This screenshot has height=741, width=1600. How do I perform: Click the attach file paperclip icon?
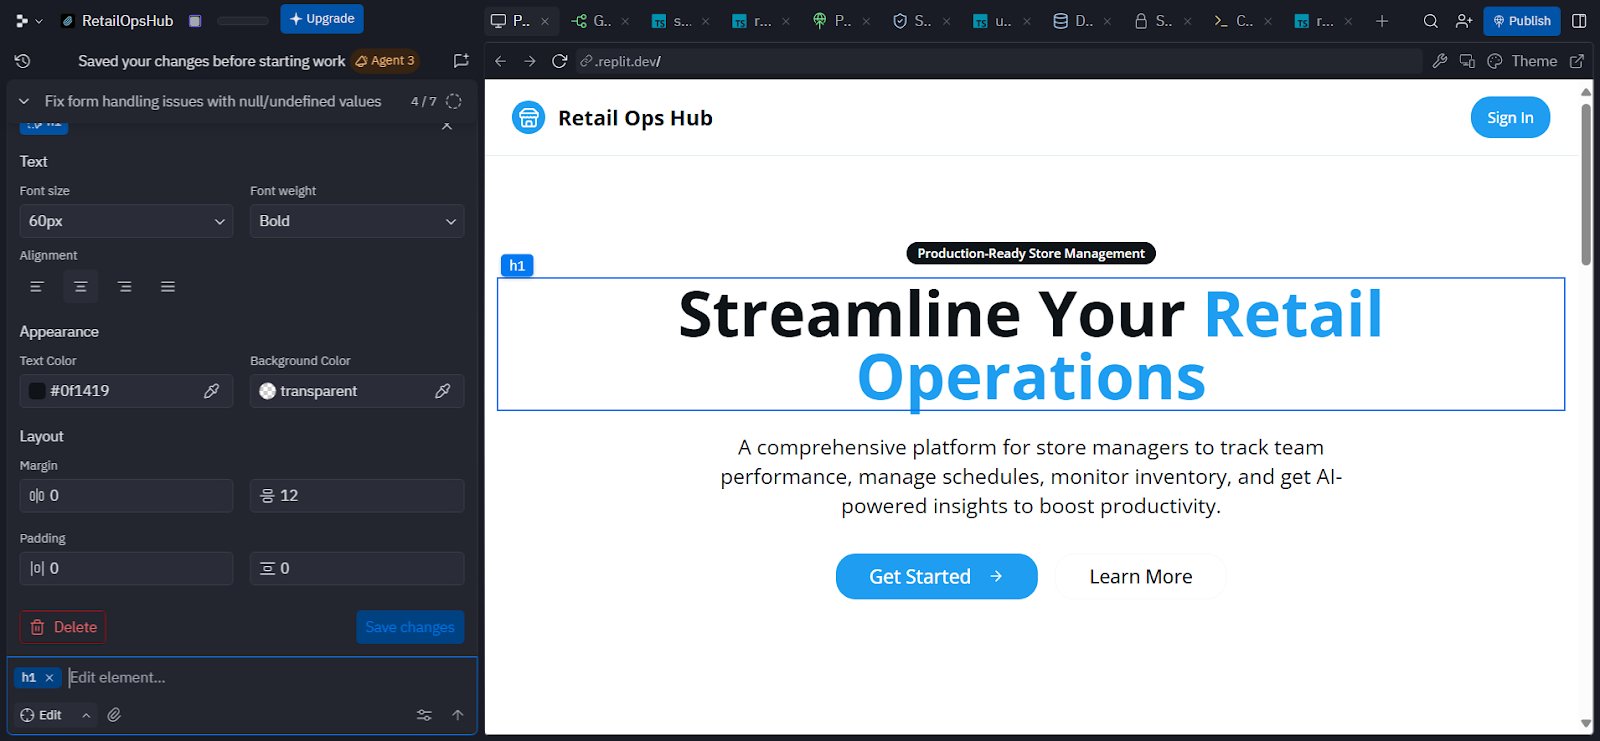[114, 715]
